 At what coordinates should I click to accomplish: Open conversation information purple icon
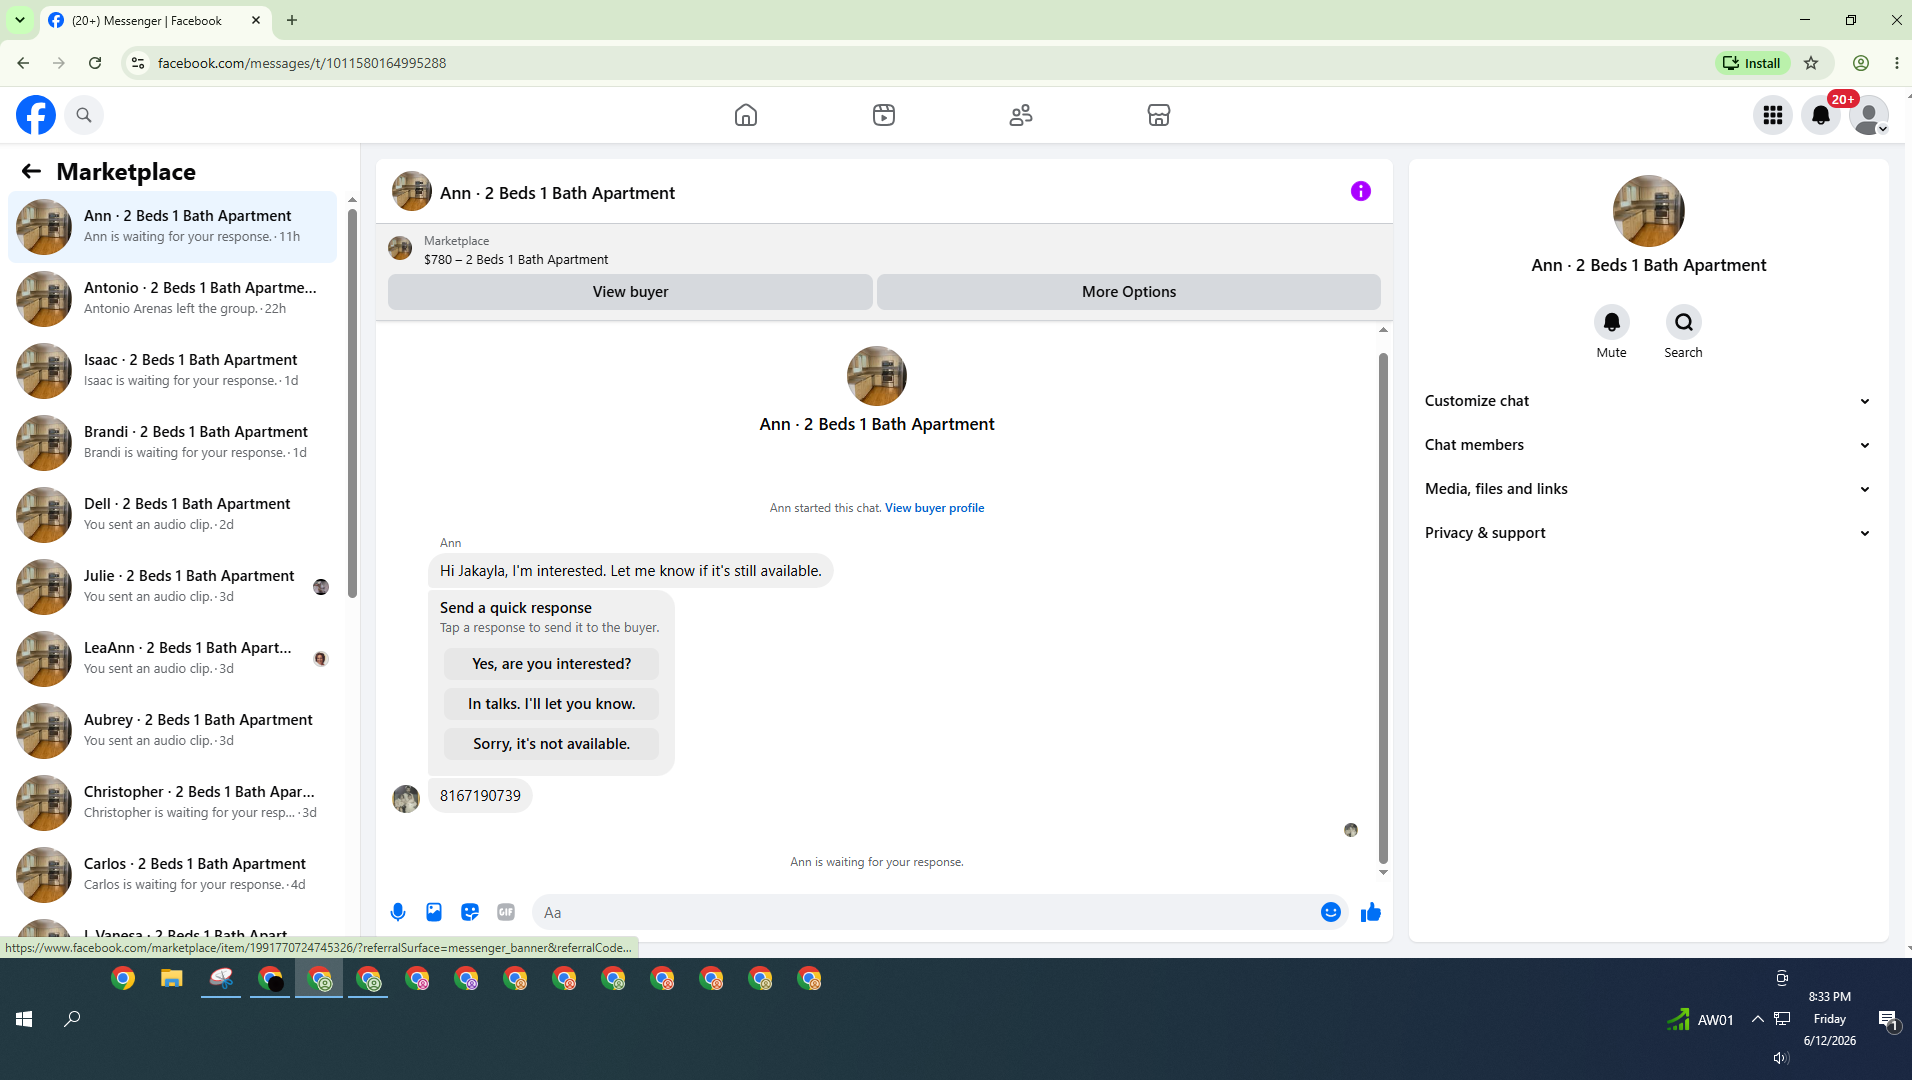pos(1361,191)
